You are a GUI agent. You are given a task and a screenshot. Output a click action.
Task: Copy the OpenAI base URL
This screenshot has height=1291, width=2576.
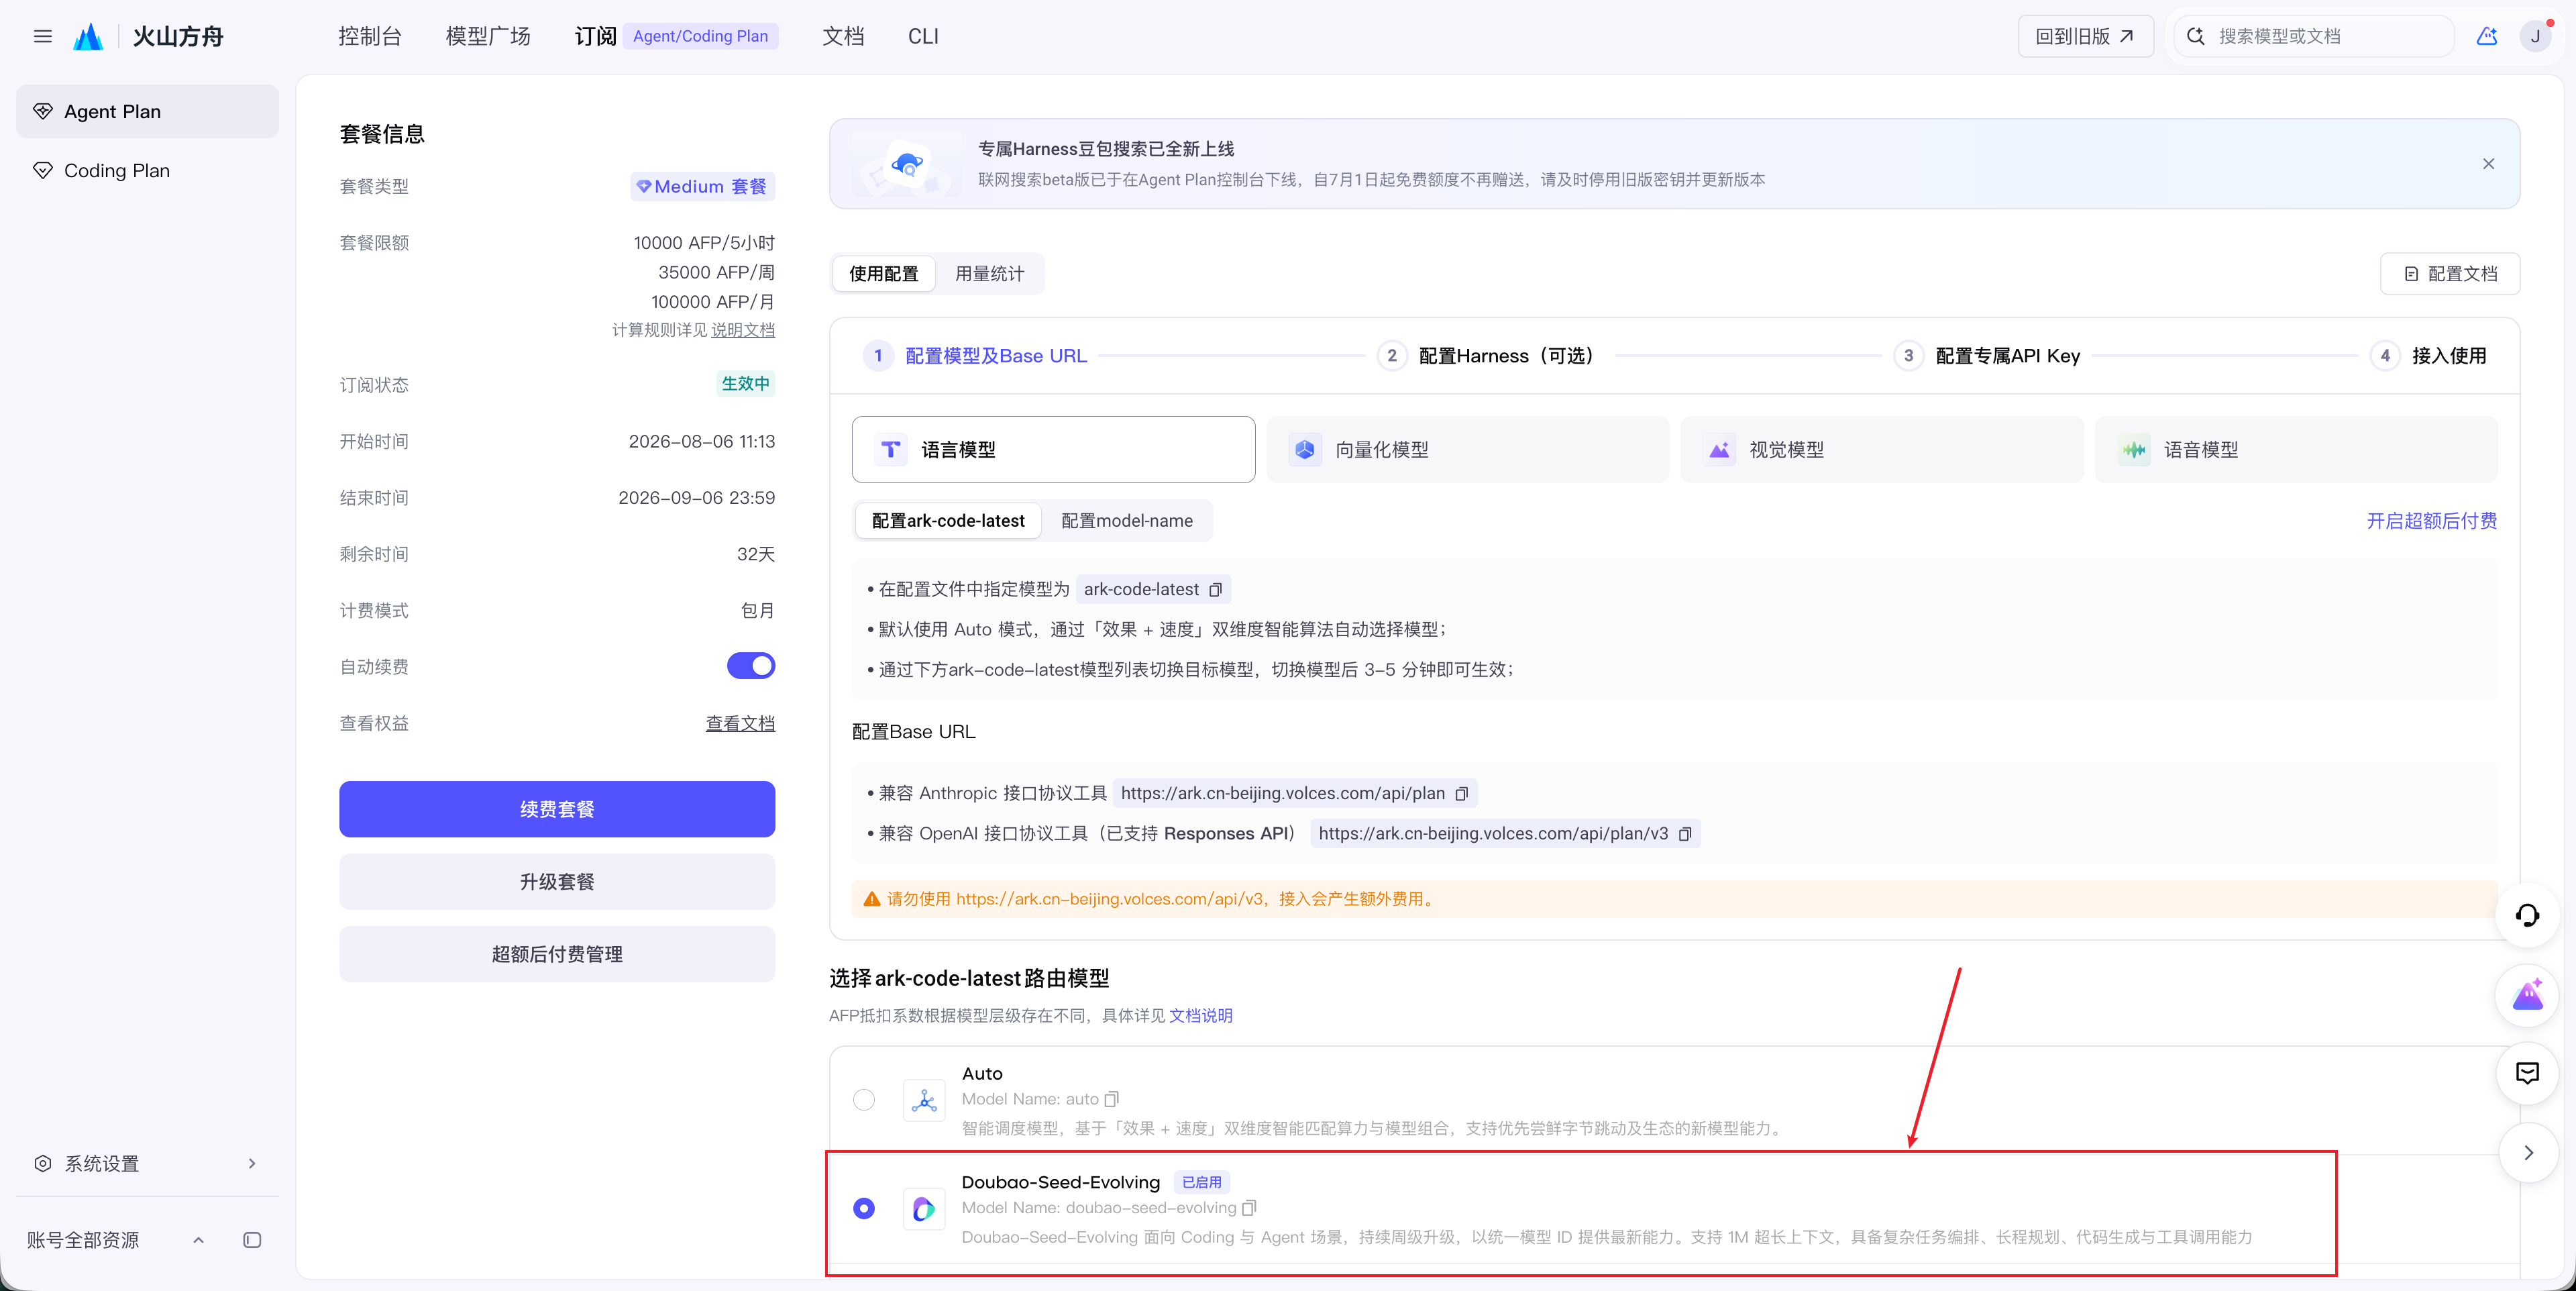(x=1685, y=834)
